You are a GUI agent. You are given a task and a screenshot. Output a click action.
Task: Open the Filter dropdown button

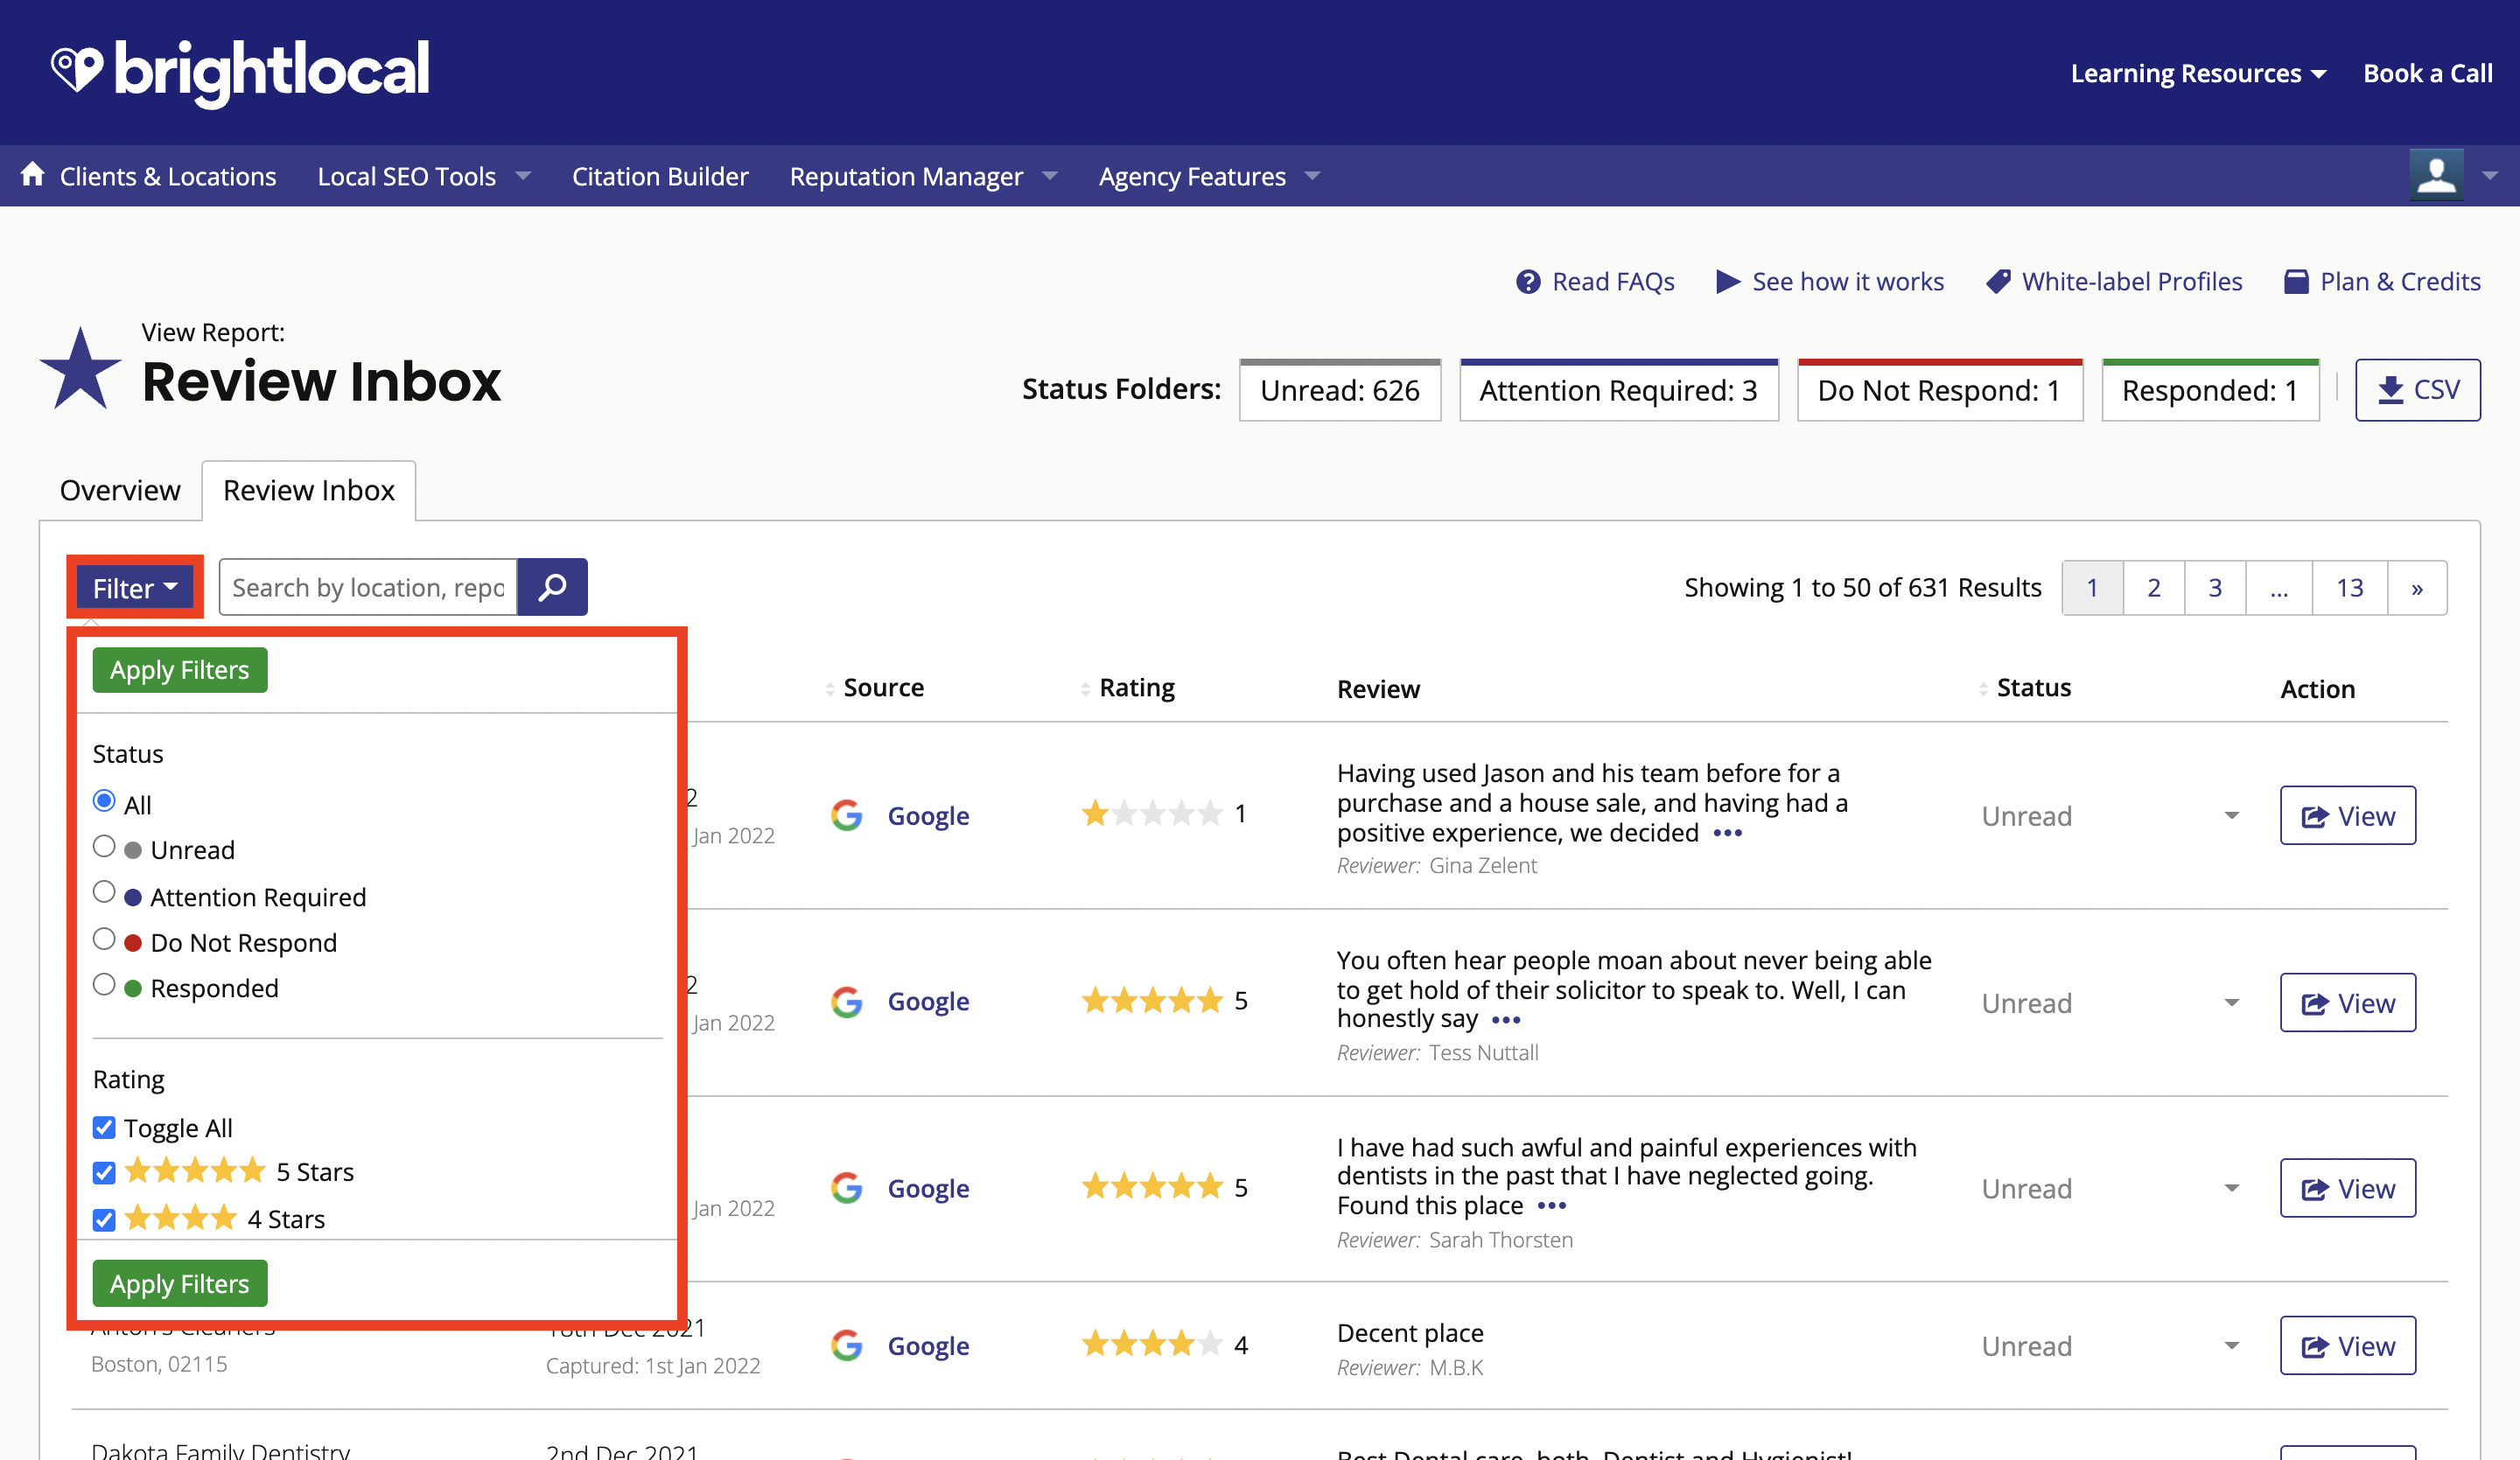[x=135, y=587]
